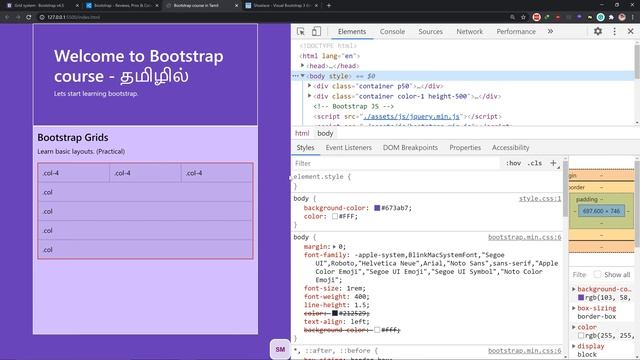Expand computed box-sizing property
This screenshot has height=360, width=640.
pos(573,308)
